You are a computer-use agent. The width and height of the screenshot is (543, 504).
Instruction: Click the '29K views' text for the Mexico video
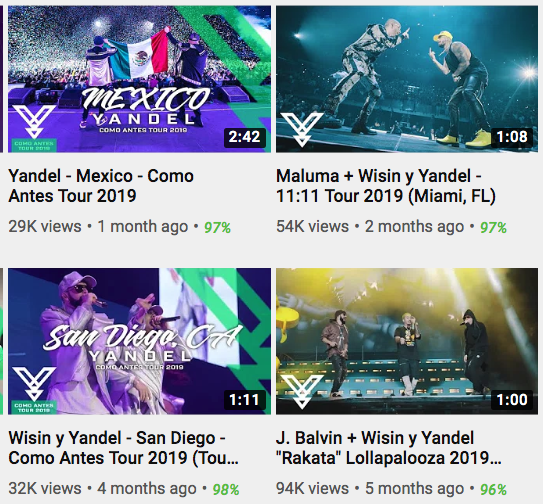click(x=45, y=227)
